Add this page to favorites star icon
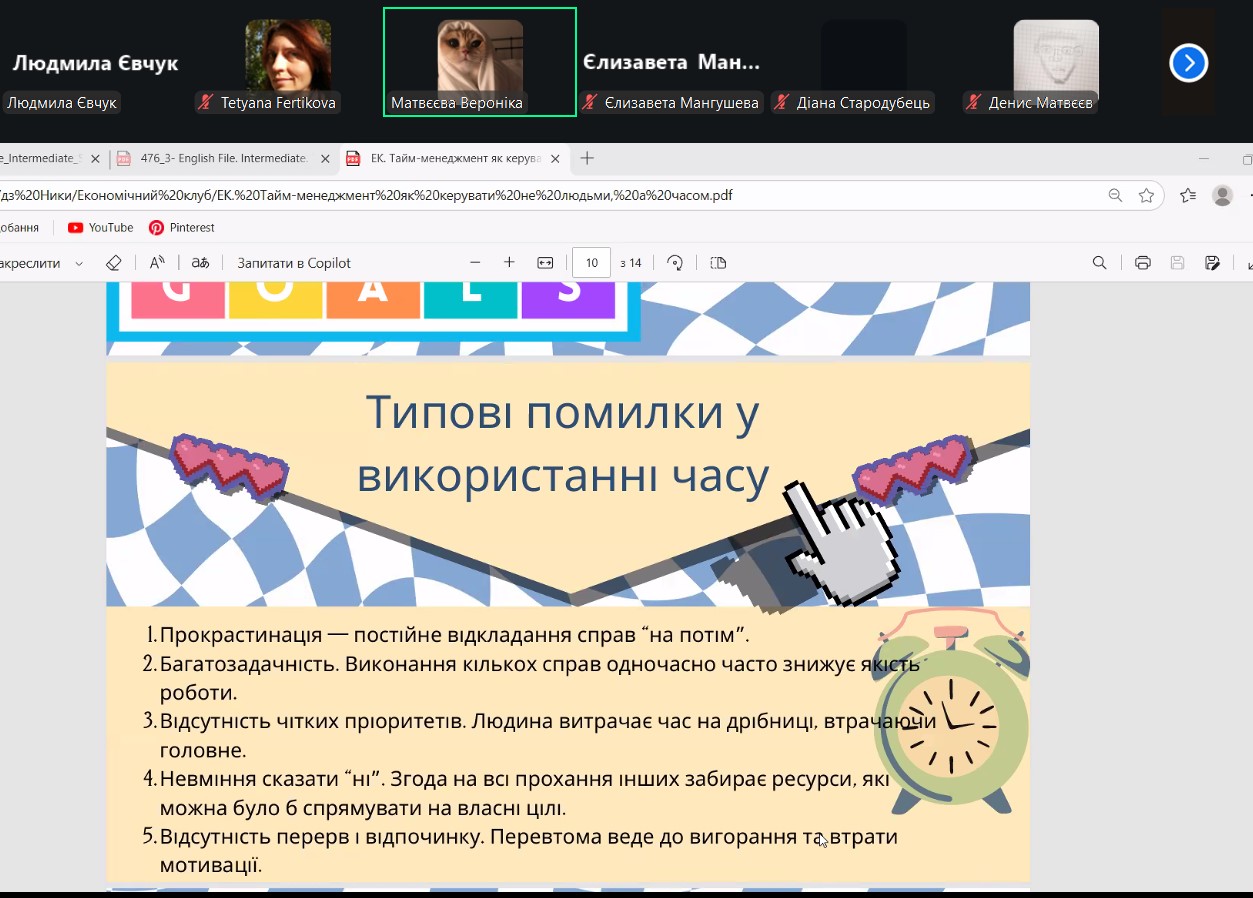Image resolution: width=1253 pixels, height=898 pixels. pos(1146,195)
